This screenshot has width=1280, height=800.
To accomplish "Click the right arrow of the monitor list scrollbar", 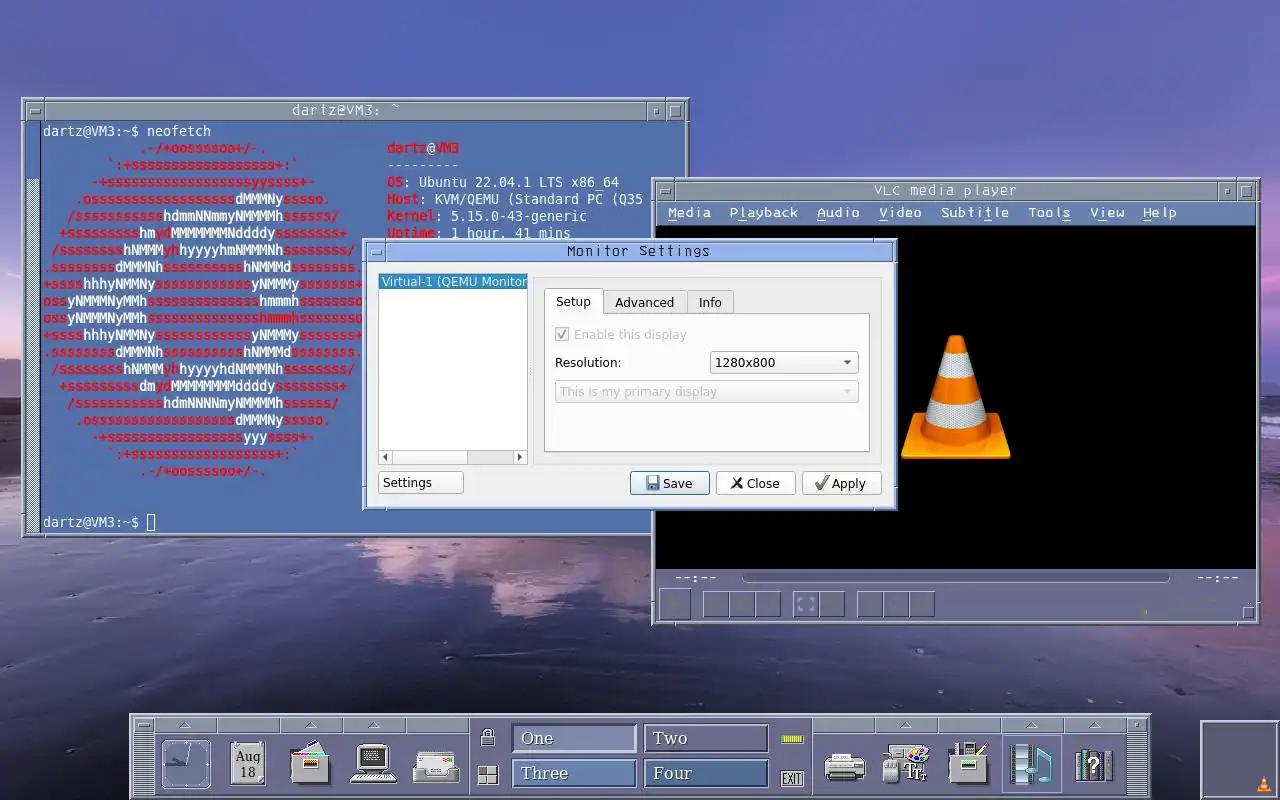I will coord(520,457).
